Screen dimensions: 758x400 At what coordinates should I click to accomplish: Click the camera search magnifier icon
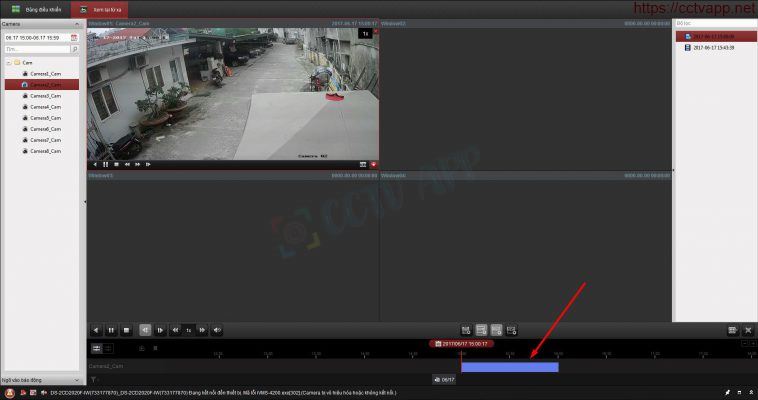pyautogui.click(x=74, y=48)
